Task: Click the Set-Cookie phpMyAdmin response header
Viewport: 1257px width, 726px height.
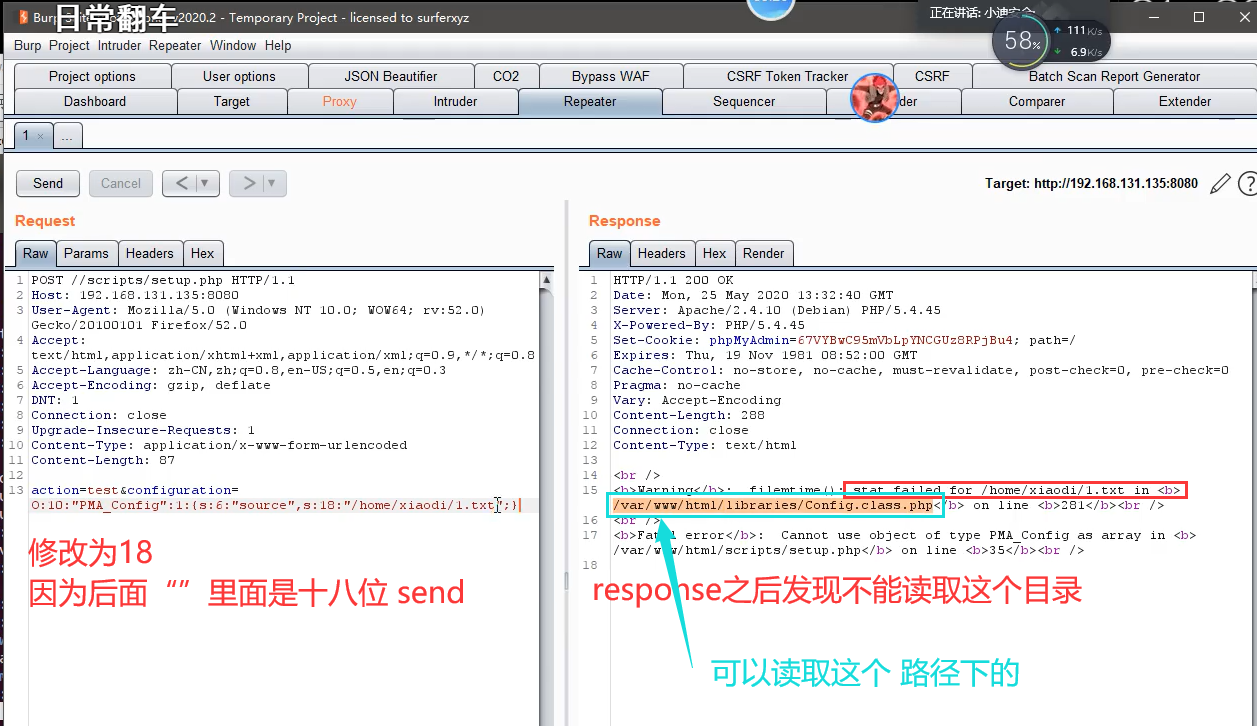Action: click(845, 340)
